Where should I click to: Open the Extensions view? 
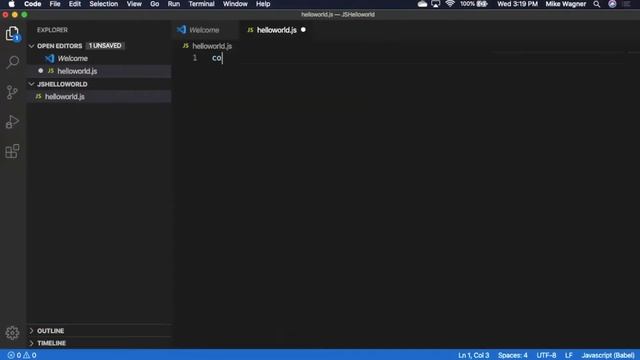point(12,151)
